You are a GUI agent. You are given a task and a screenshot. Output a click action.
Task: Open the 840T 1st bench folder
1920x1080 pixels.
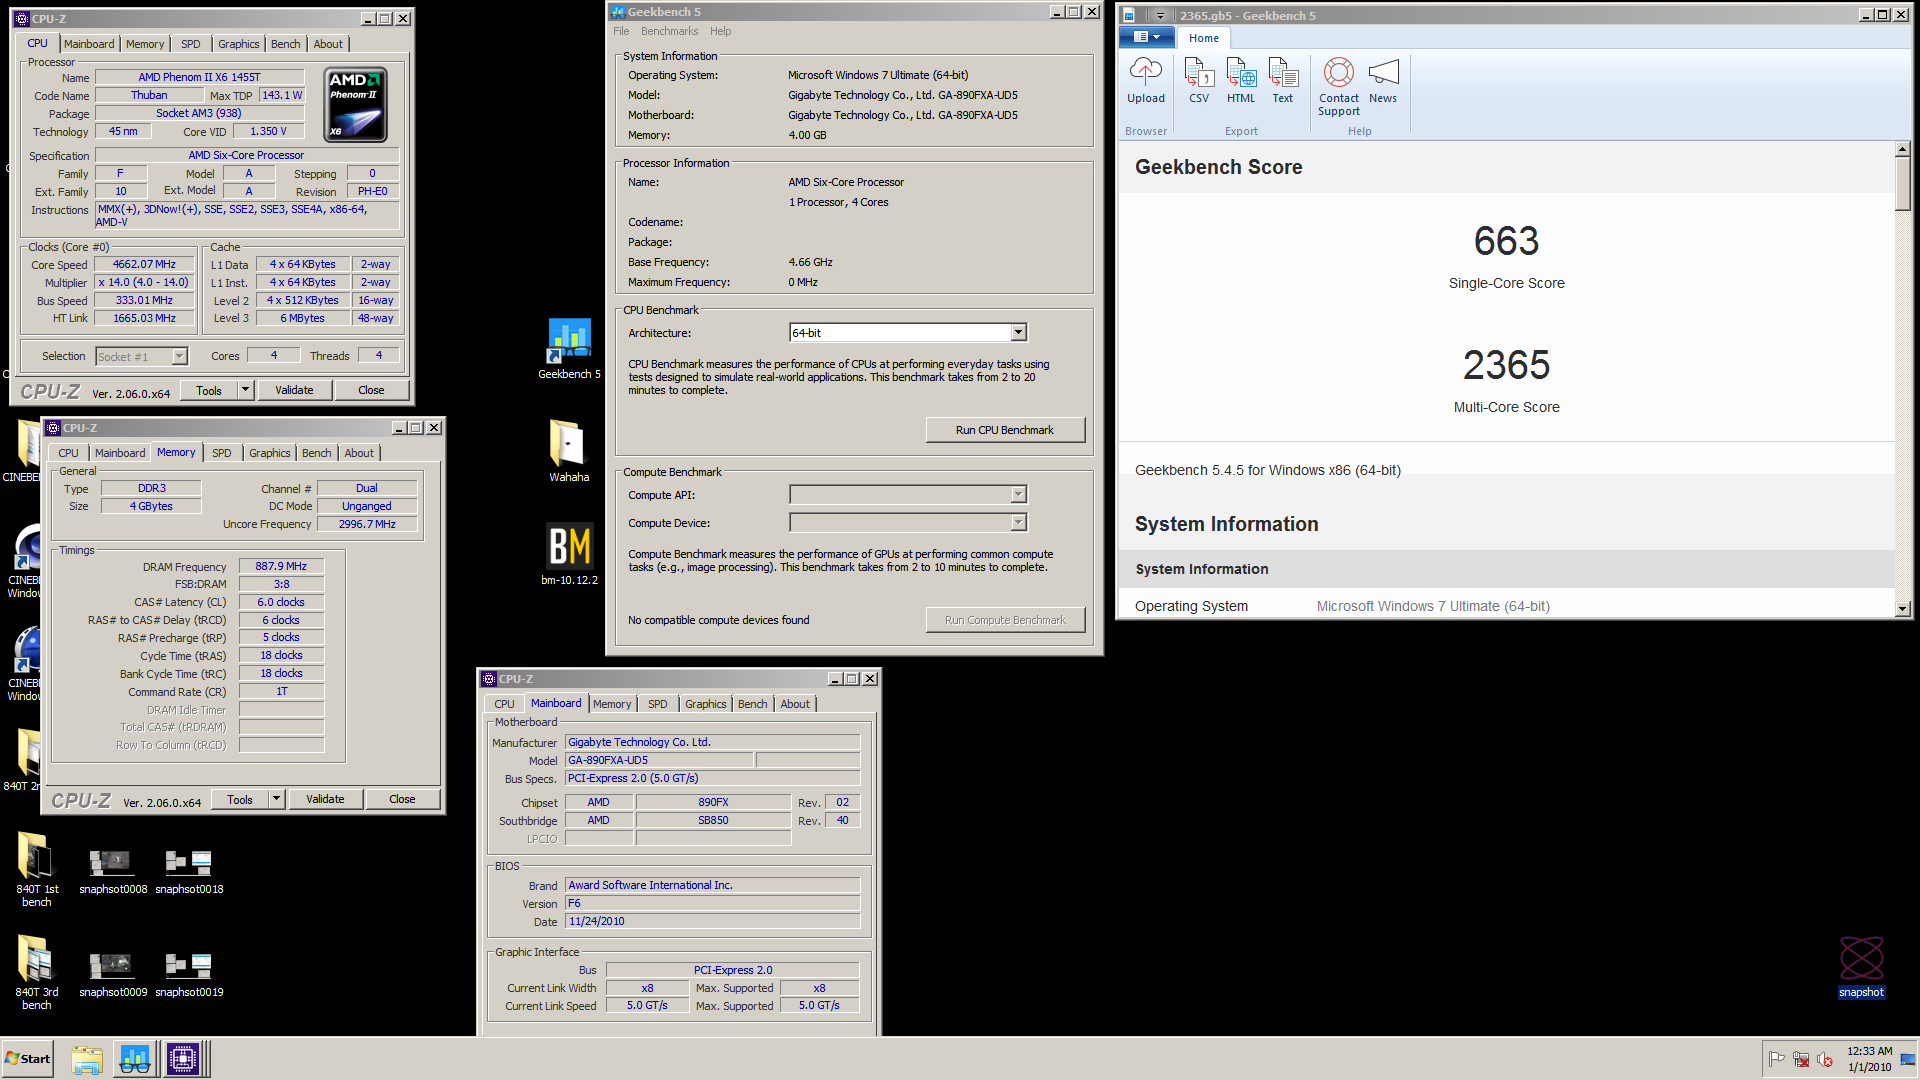coord(37,869)
